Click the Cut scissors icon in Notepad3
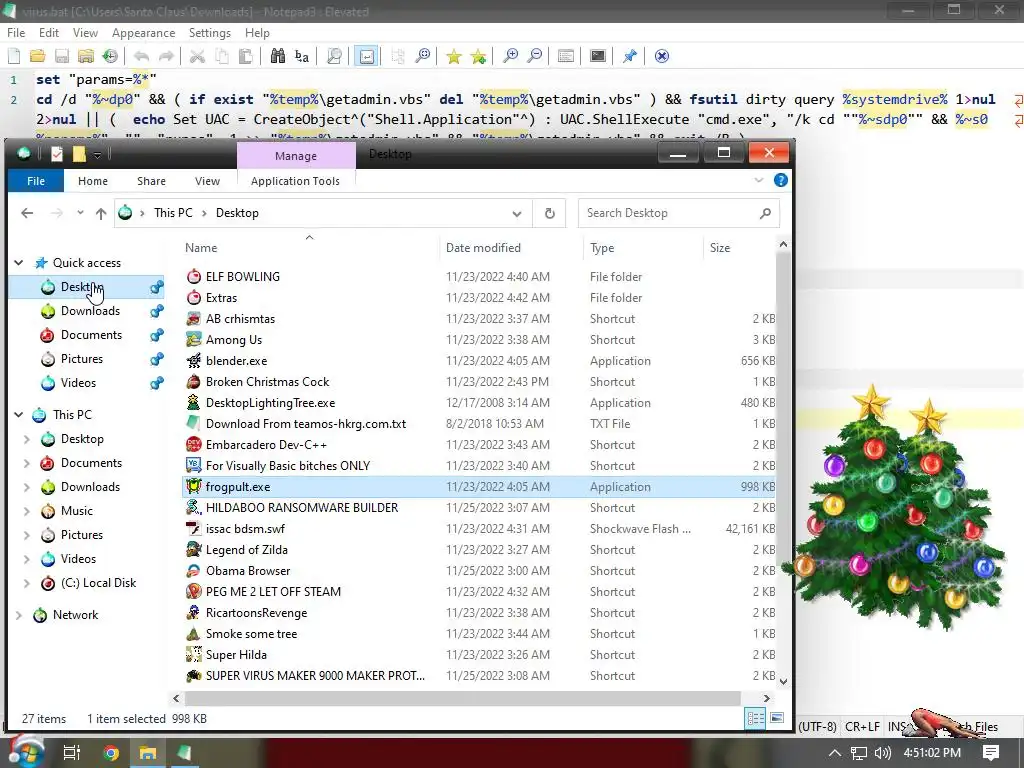The image size is (1024, 768). pos(197,56)
